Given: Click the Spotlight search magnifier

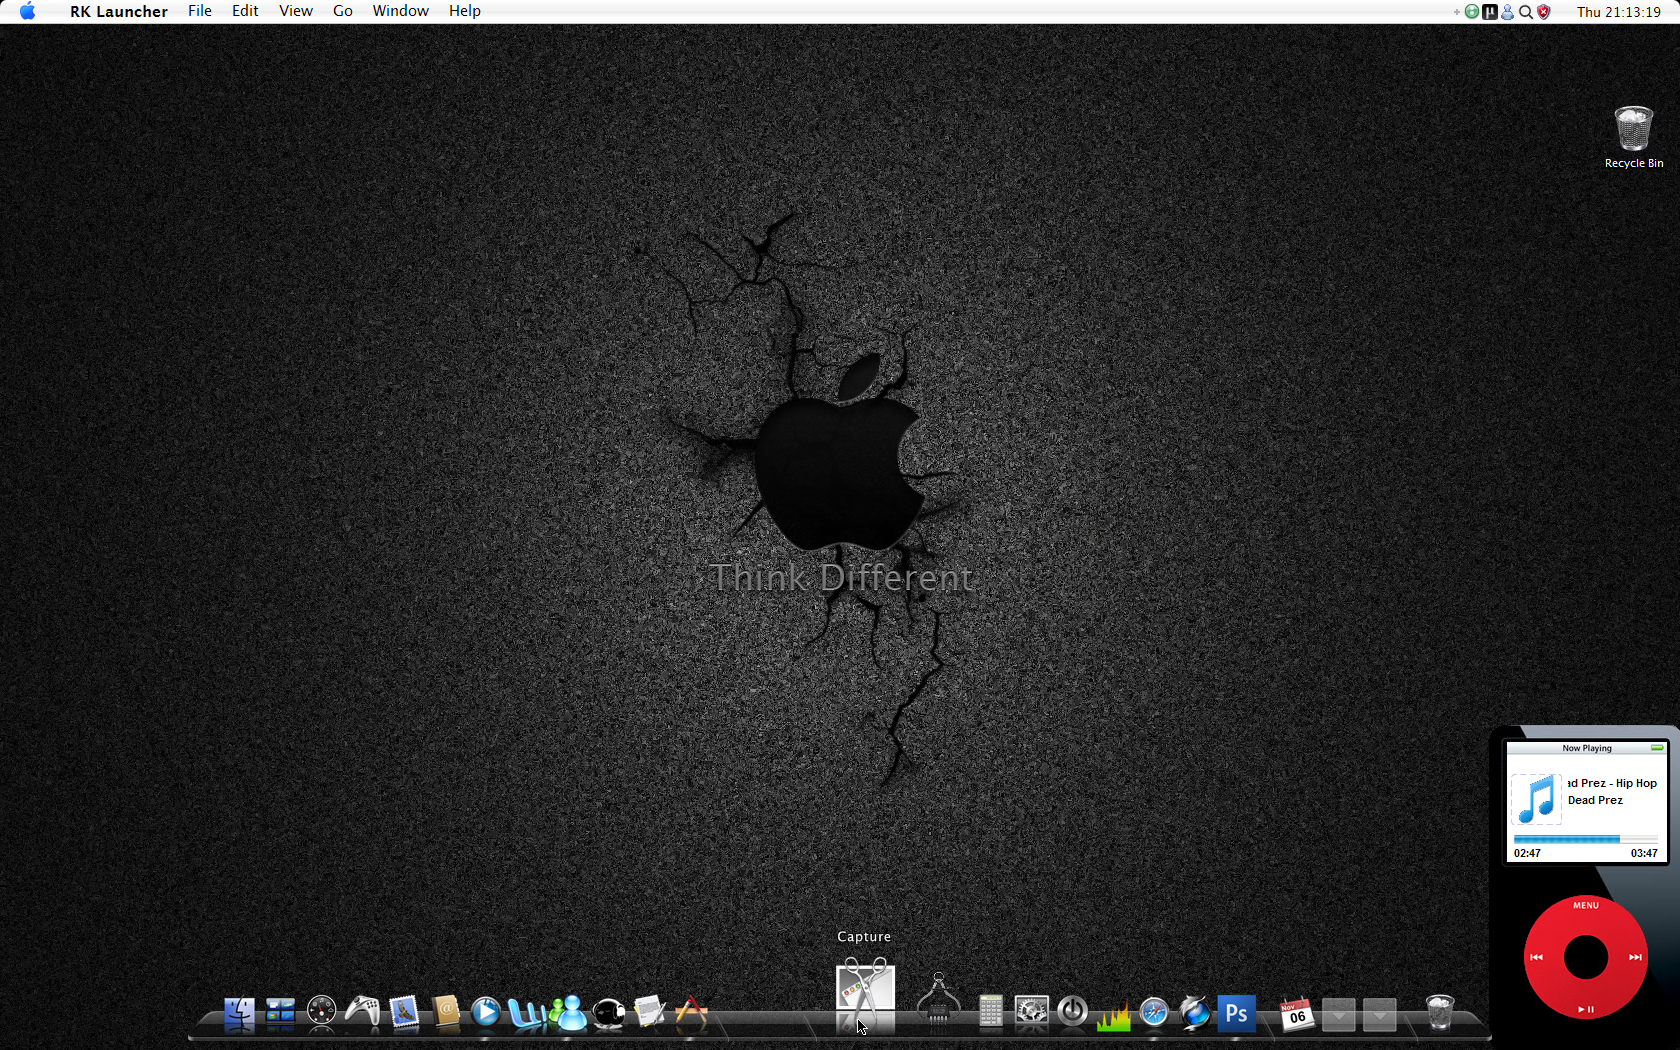Looking at the screenshot, I should coord(1526,12).
